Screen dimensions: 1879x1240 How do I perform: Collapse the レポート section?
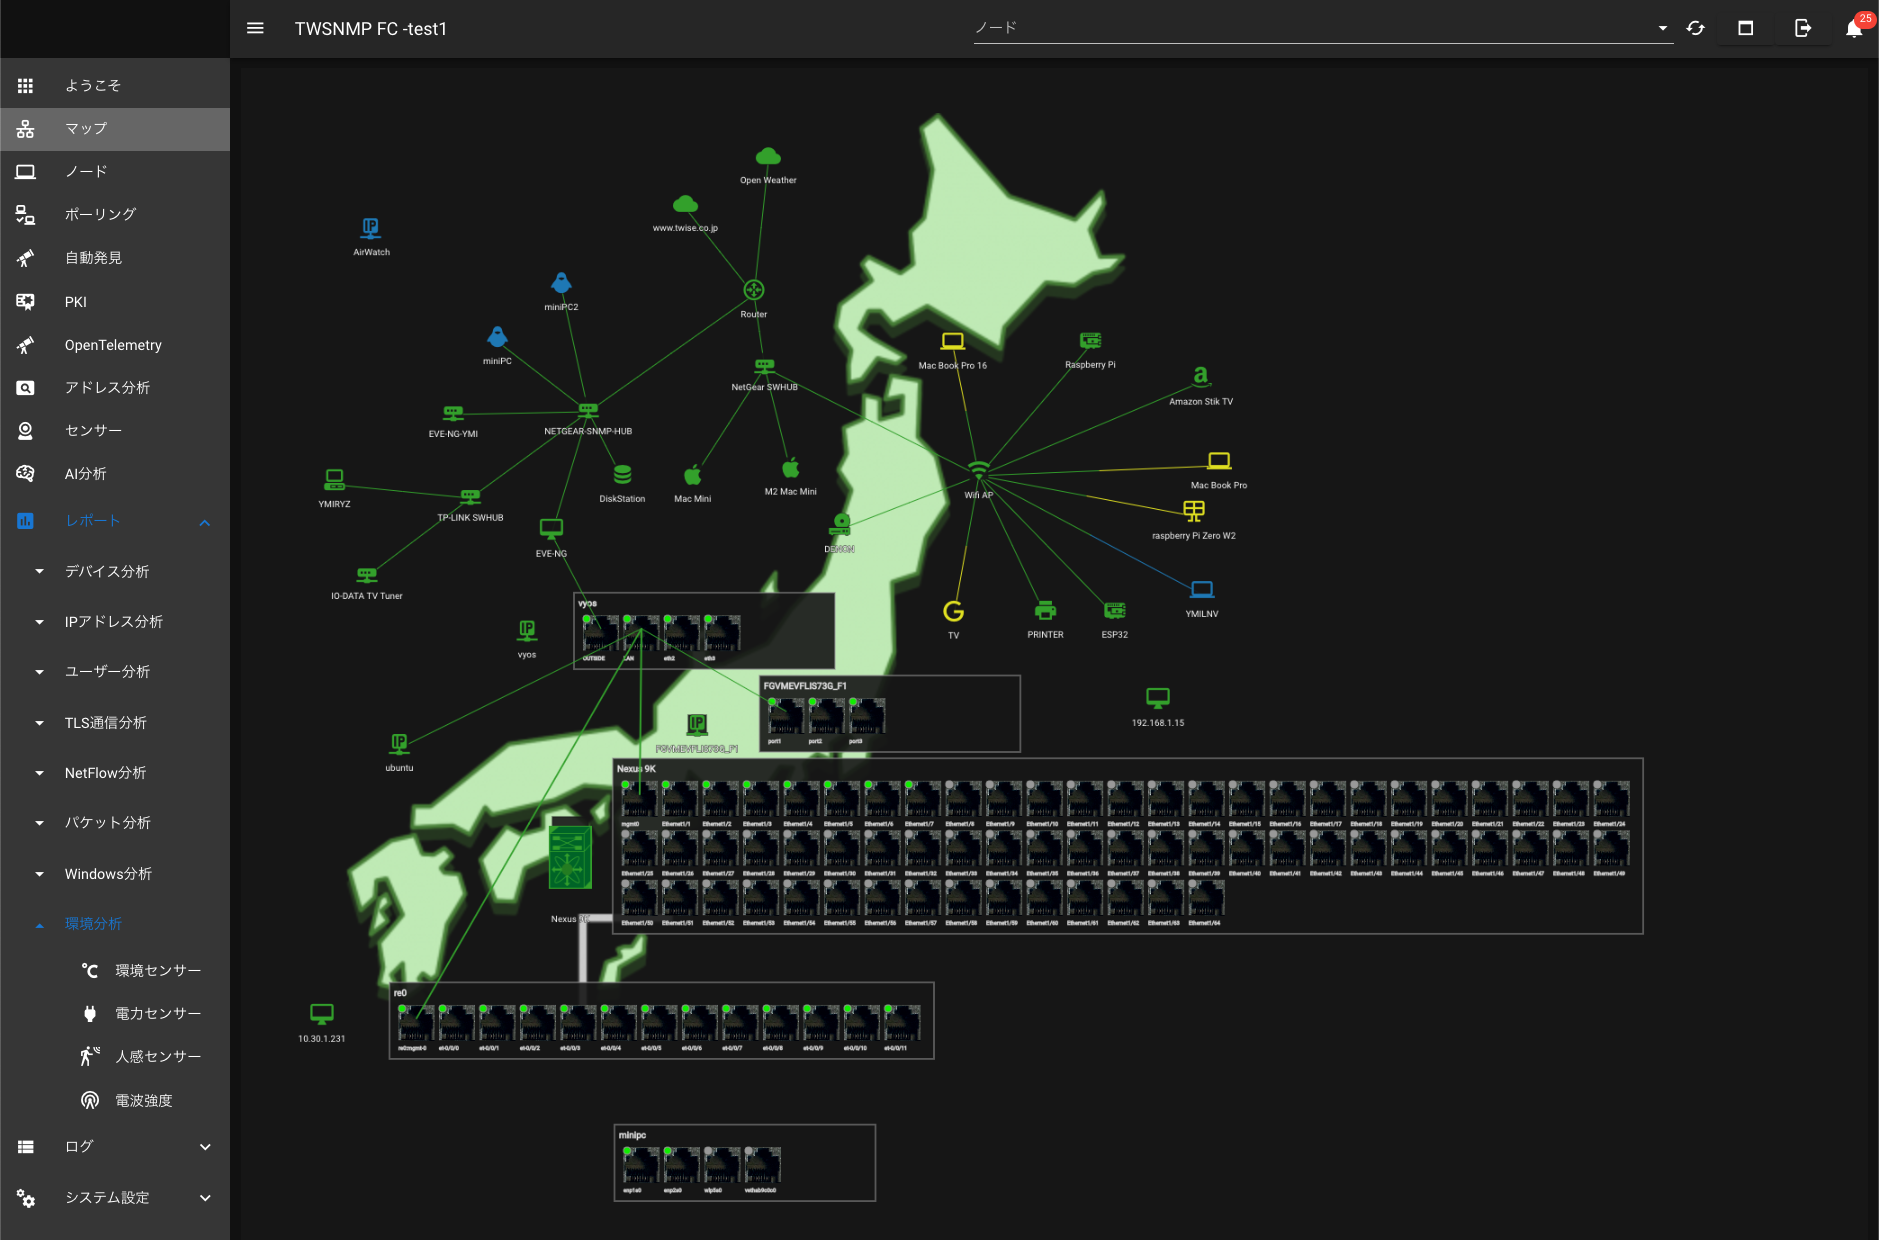pos(115,521)
